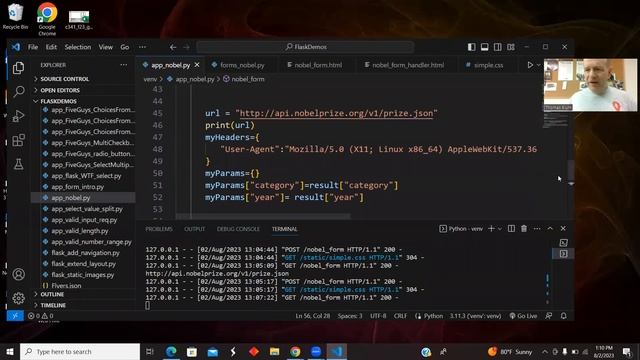This screenshot has width=640, height=360.
Task: Open Run and Debug view
Action: [x=18, y=116]
